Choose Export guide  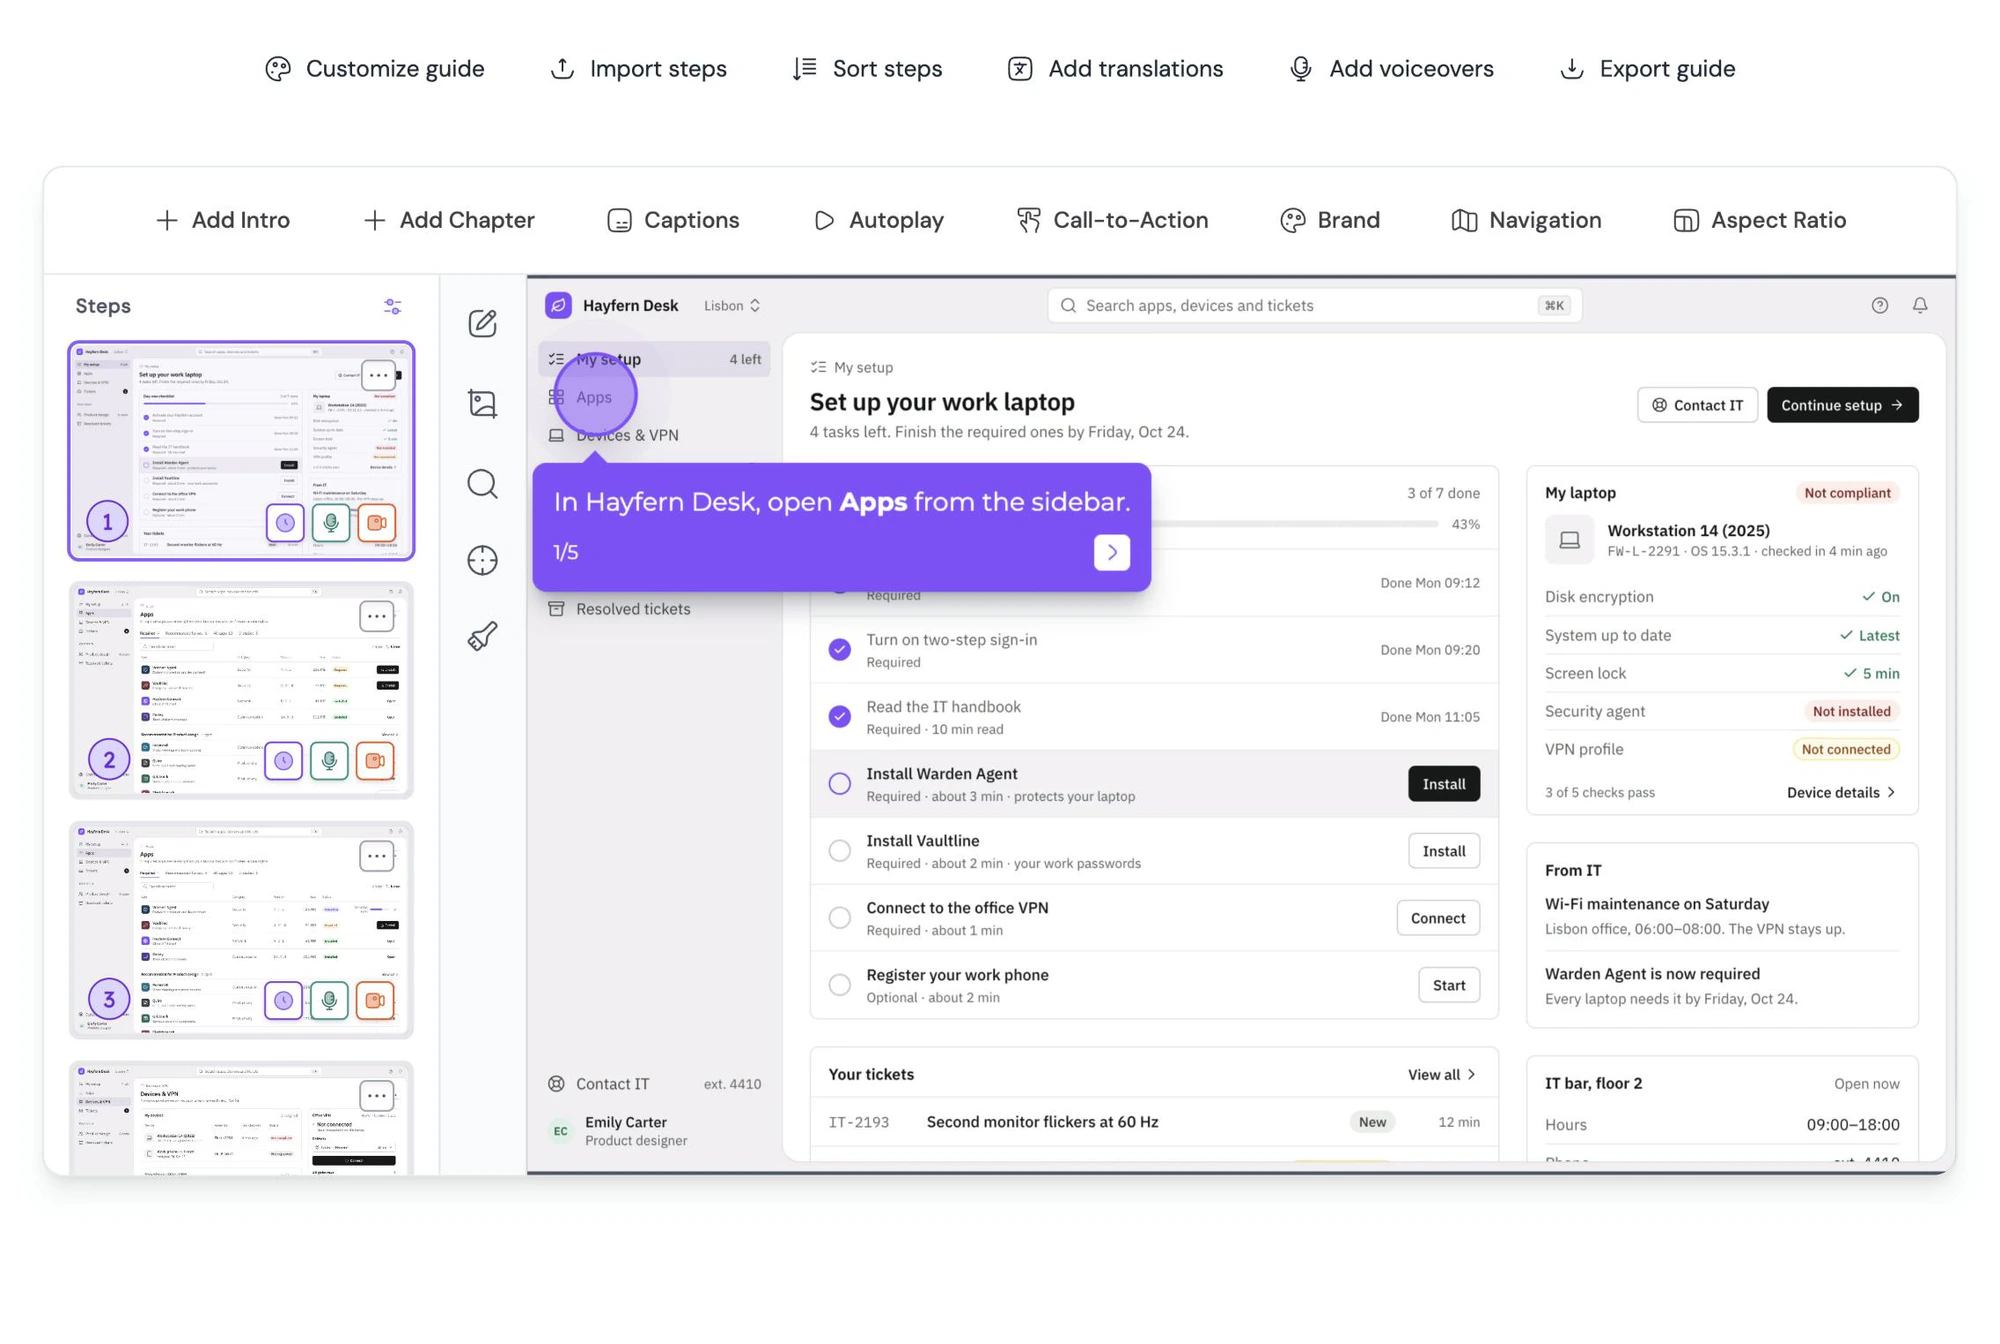click(x=1647, y=69)
